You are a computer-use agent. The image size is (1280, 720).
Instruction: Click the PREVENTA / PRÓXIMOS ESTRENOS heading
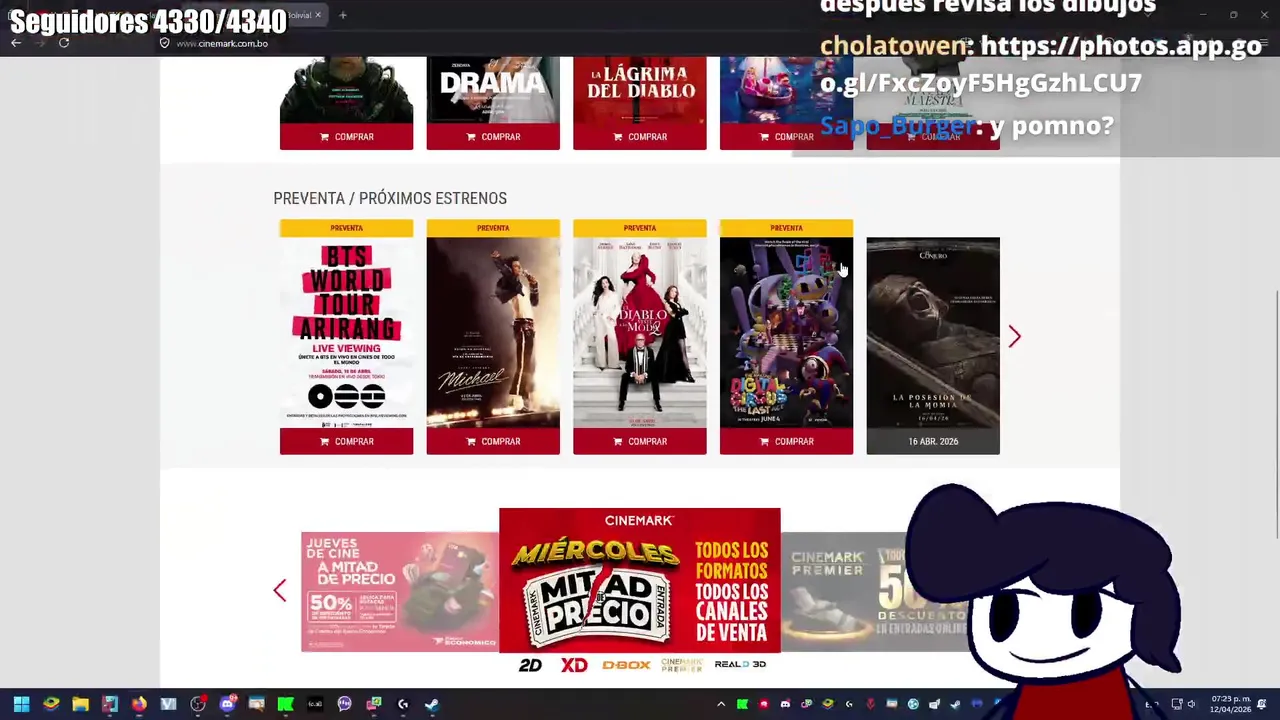tap(390, 198)
